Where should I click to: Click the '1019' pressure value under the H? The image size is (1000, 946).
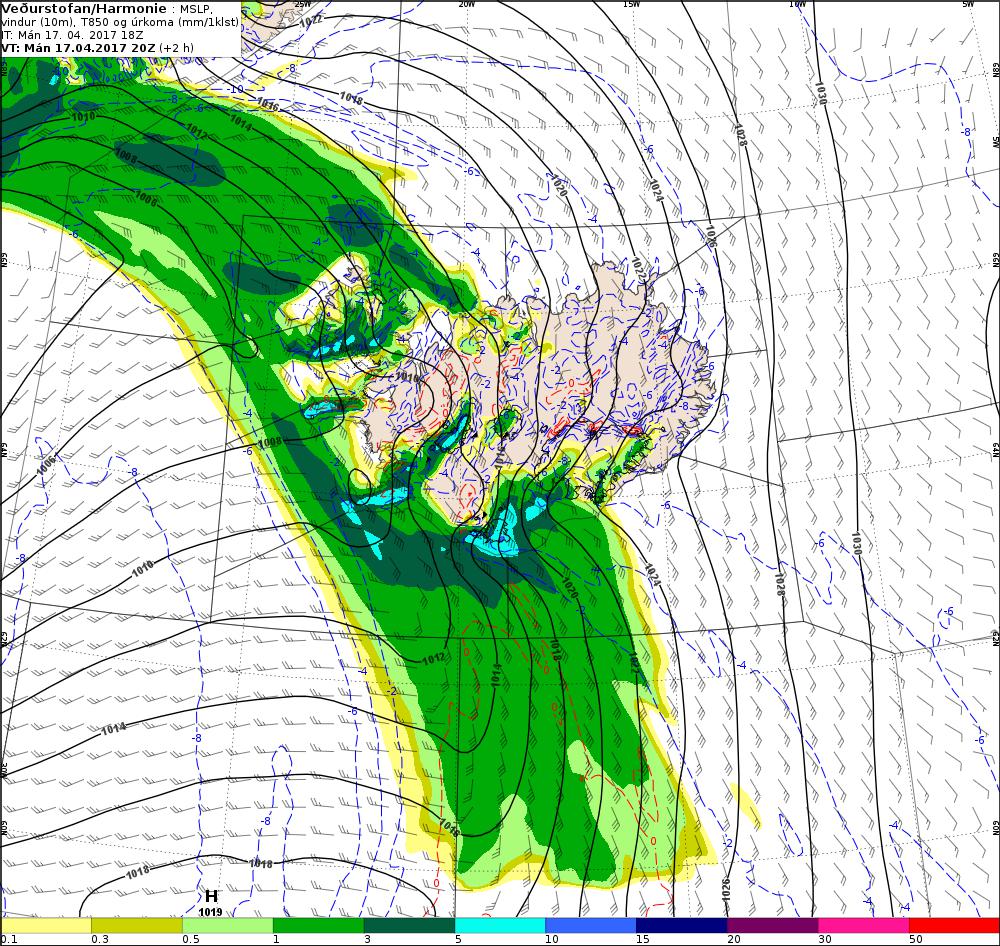(210, 912)
